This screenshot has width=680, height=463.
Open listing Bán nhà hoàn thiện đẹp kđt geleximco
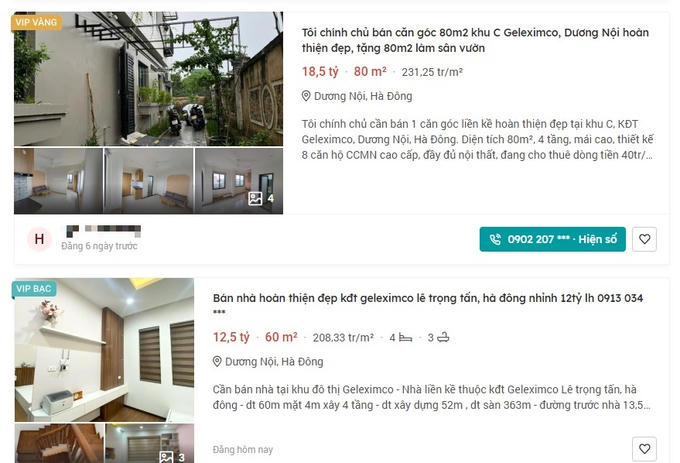[428, 304]
